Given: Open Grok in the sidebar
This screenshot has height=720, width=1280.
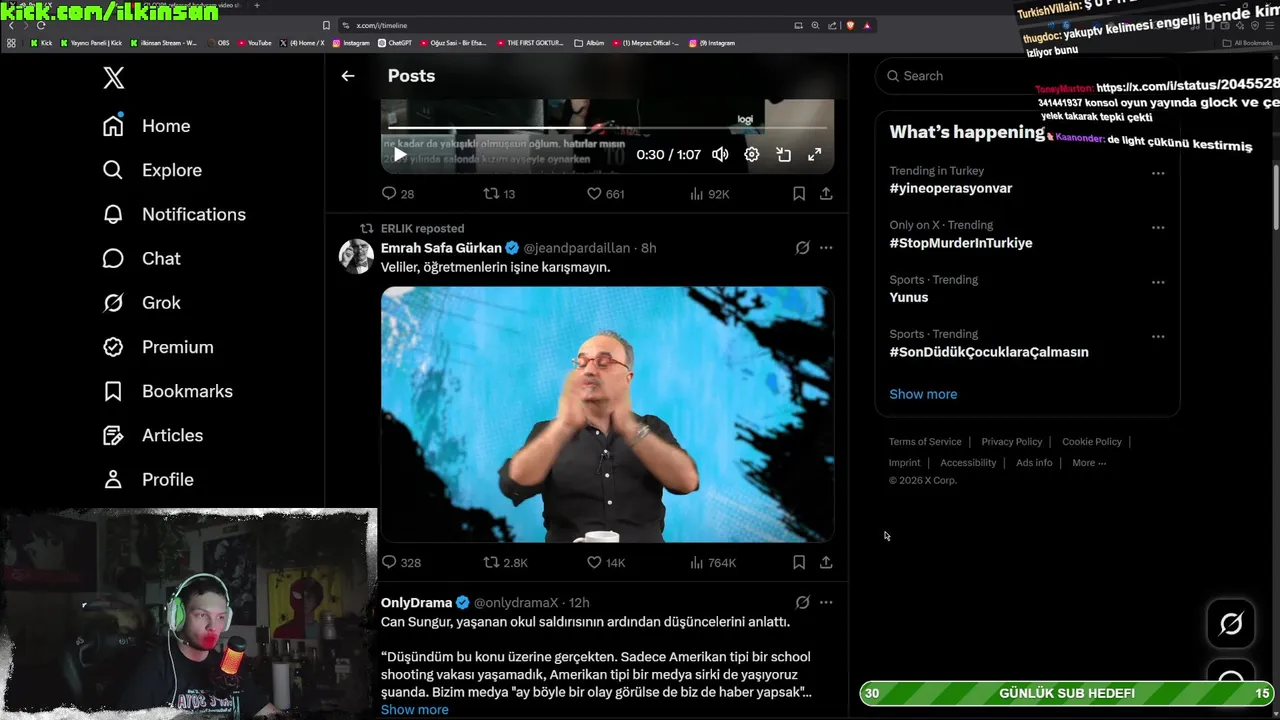Looking at the screenshot, I should 141,302.
